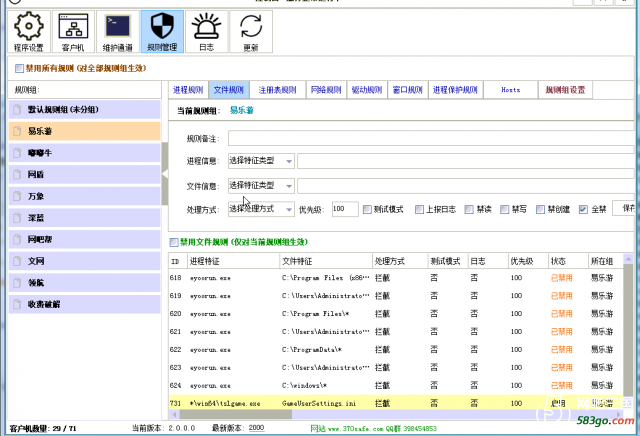Click the clipboard icon beside 嘟嘟牛 group
Image resolution: width=640 pixels, height=436 pixels.
click(17, 153)
